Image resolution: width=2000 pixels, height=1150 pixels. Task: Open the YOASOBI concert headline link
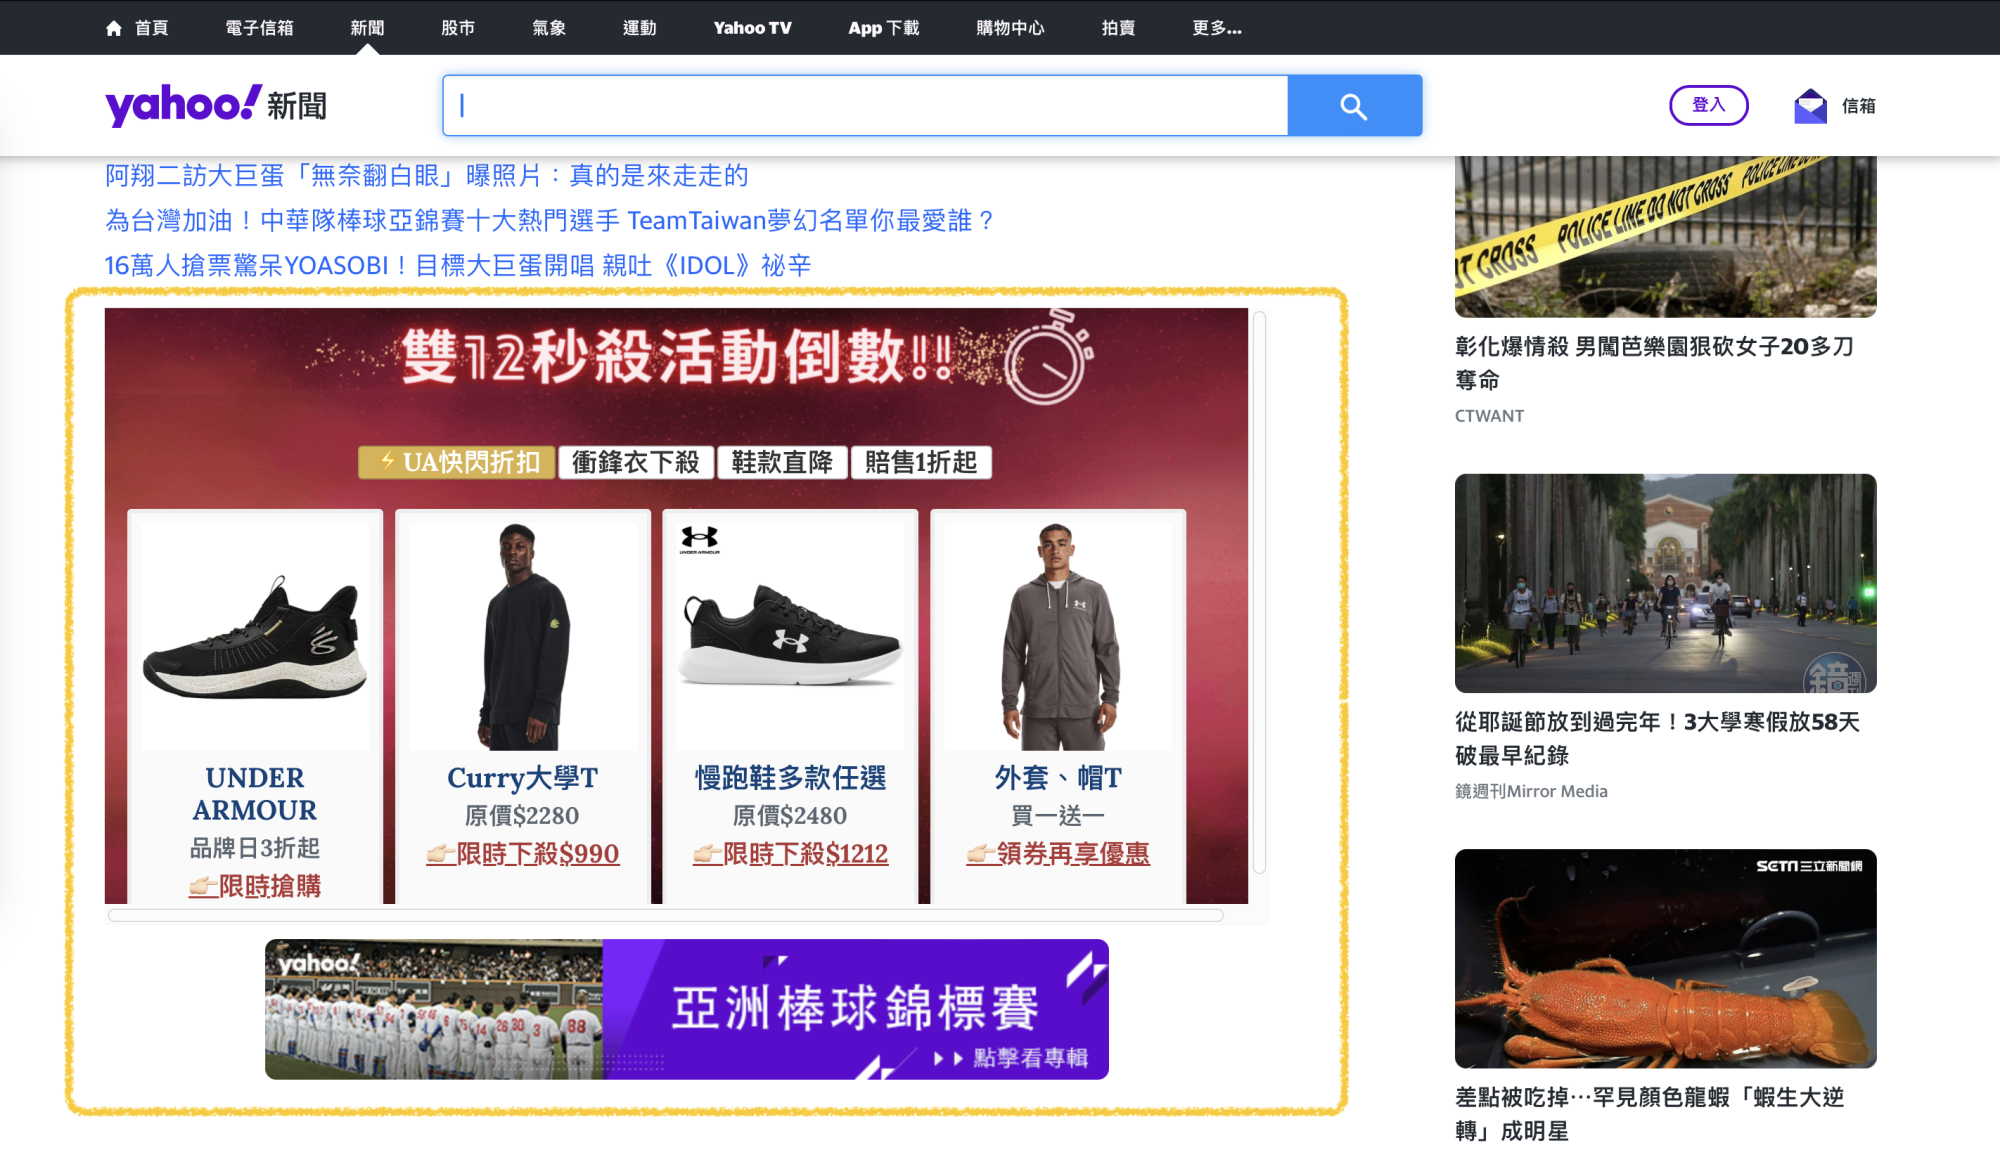pyautogui.click(x=458, y=264)
